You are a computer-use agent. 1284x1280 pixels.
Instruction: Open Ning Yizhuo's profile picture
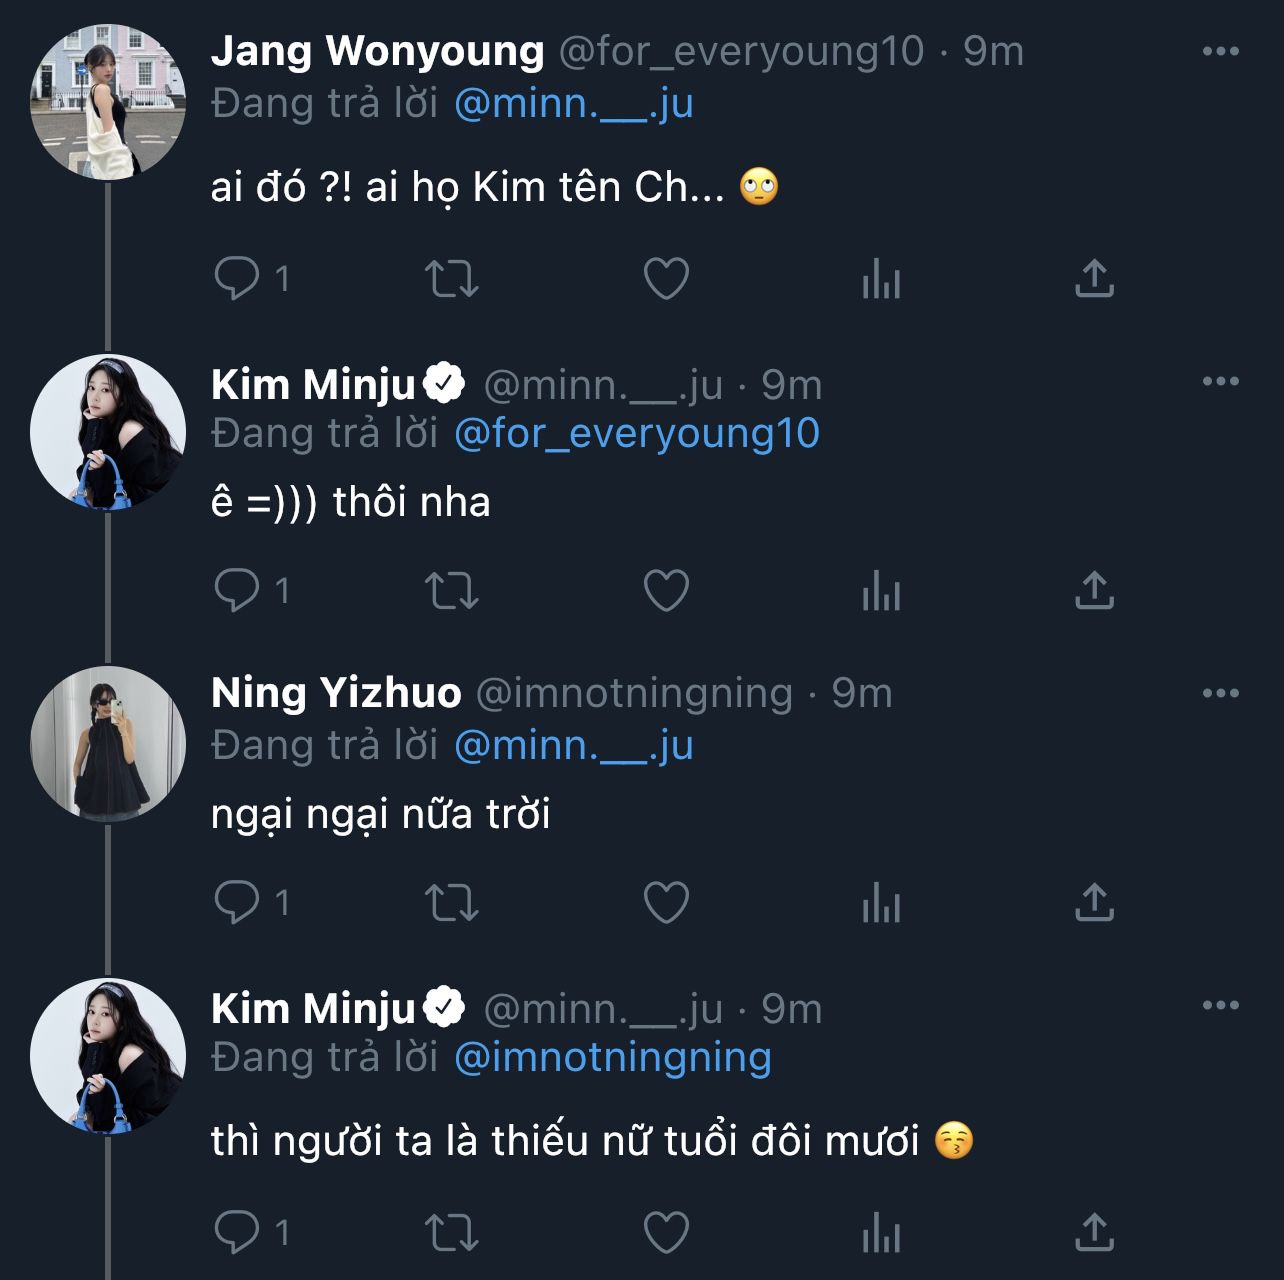[108, 744]
